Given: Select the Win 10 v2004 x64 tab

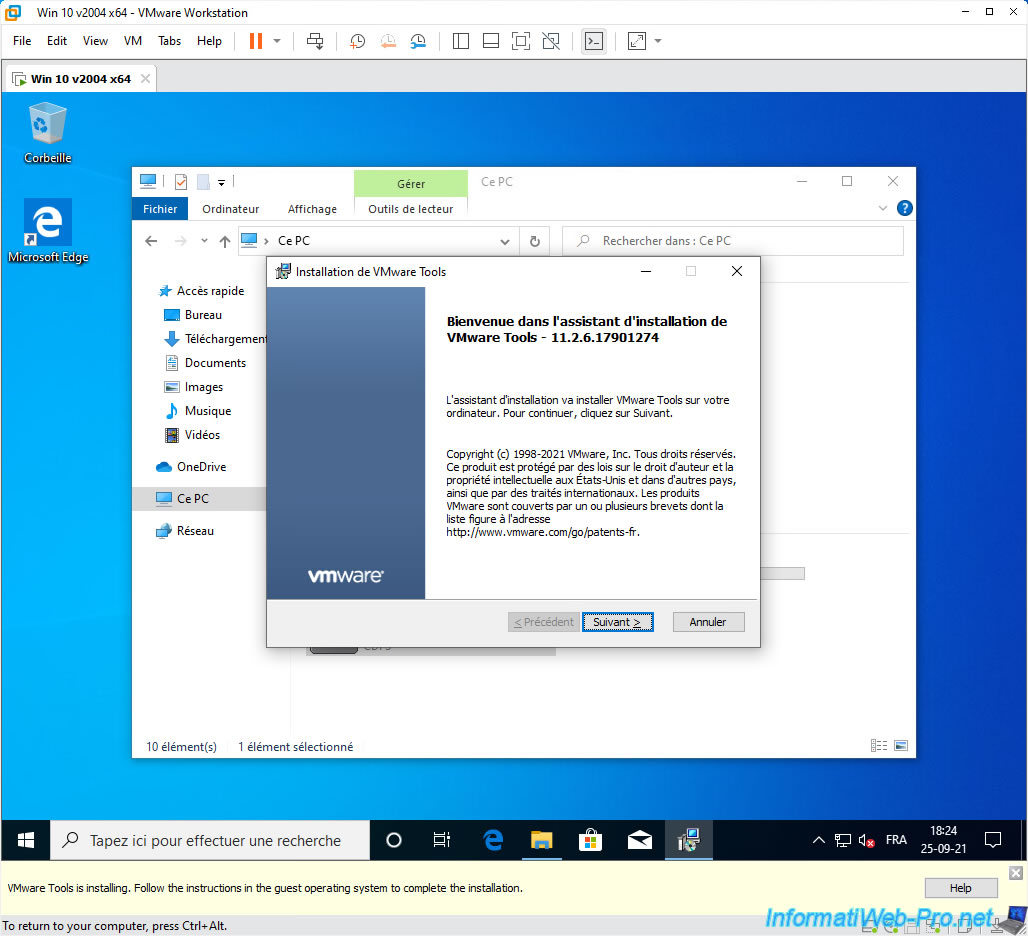Looking at the screenshot, I should click(x=81, y=79).
